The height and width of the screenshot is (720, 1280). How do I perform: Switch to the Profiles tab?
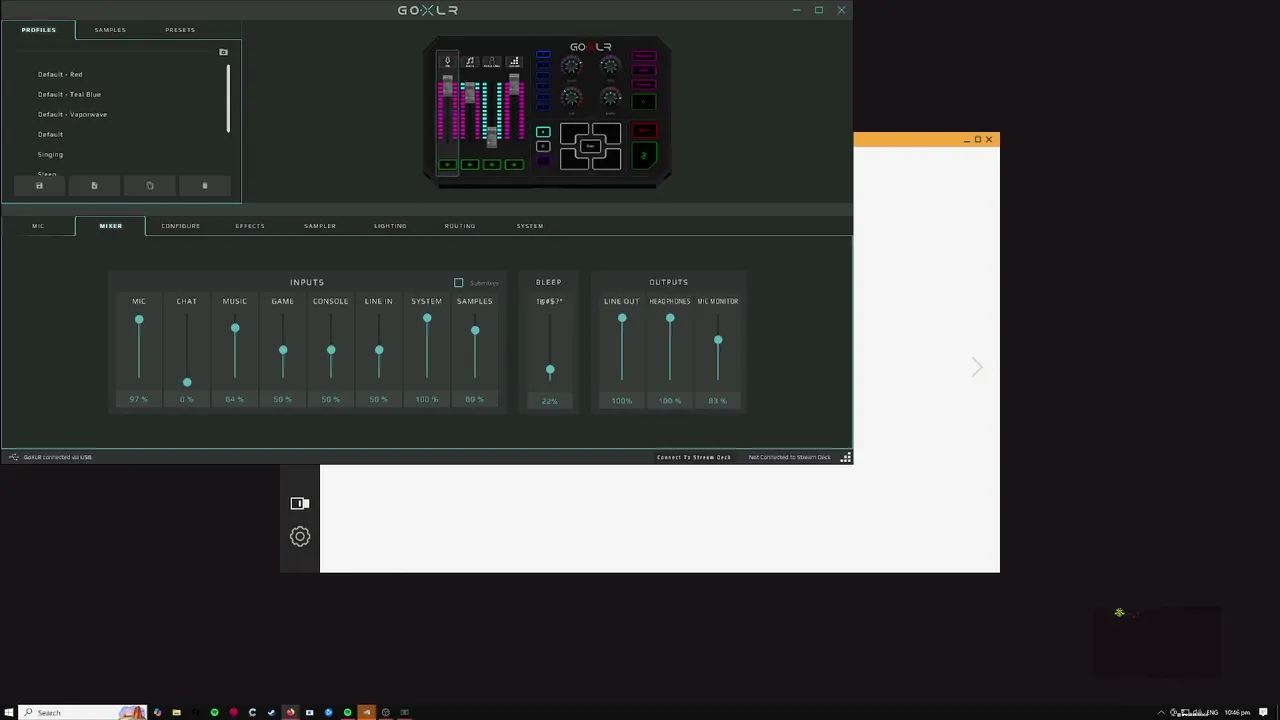click(x=39, y=30)
